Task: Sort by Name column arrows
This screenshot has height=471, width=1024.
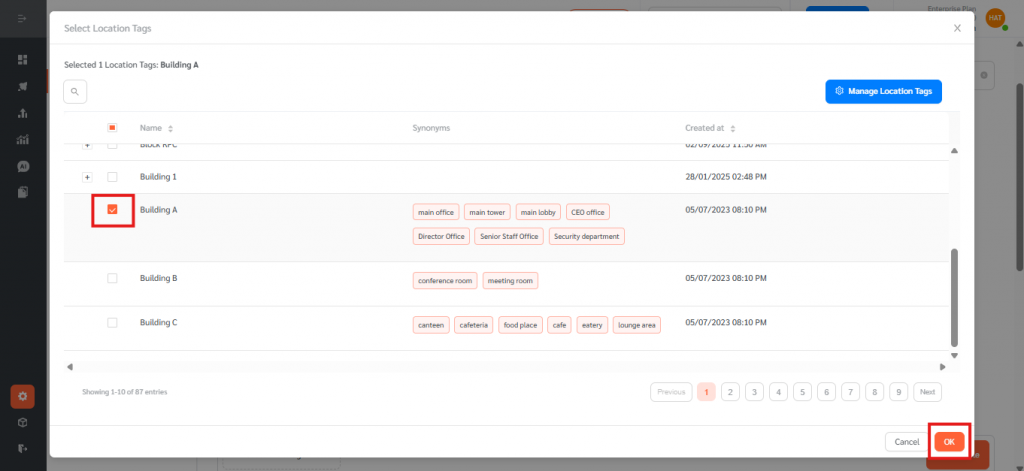Action: [170, 129]
